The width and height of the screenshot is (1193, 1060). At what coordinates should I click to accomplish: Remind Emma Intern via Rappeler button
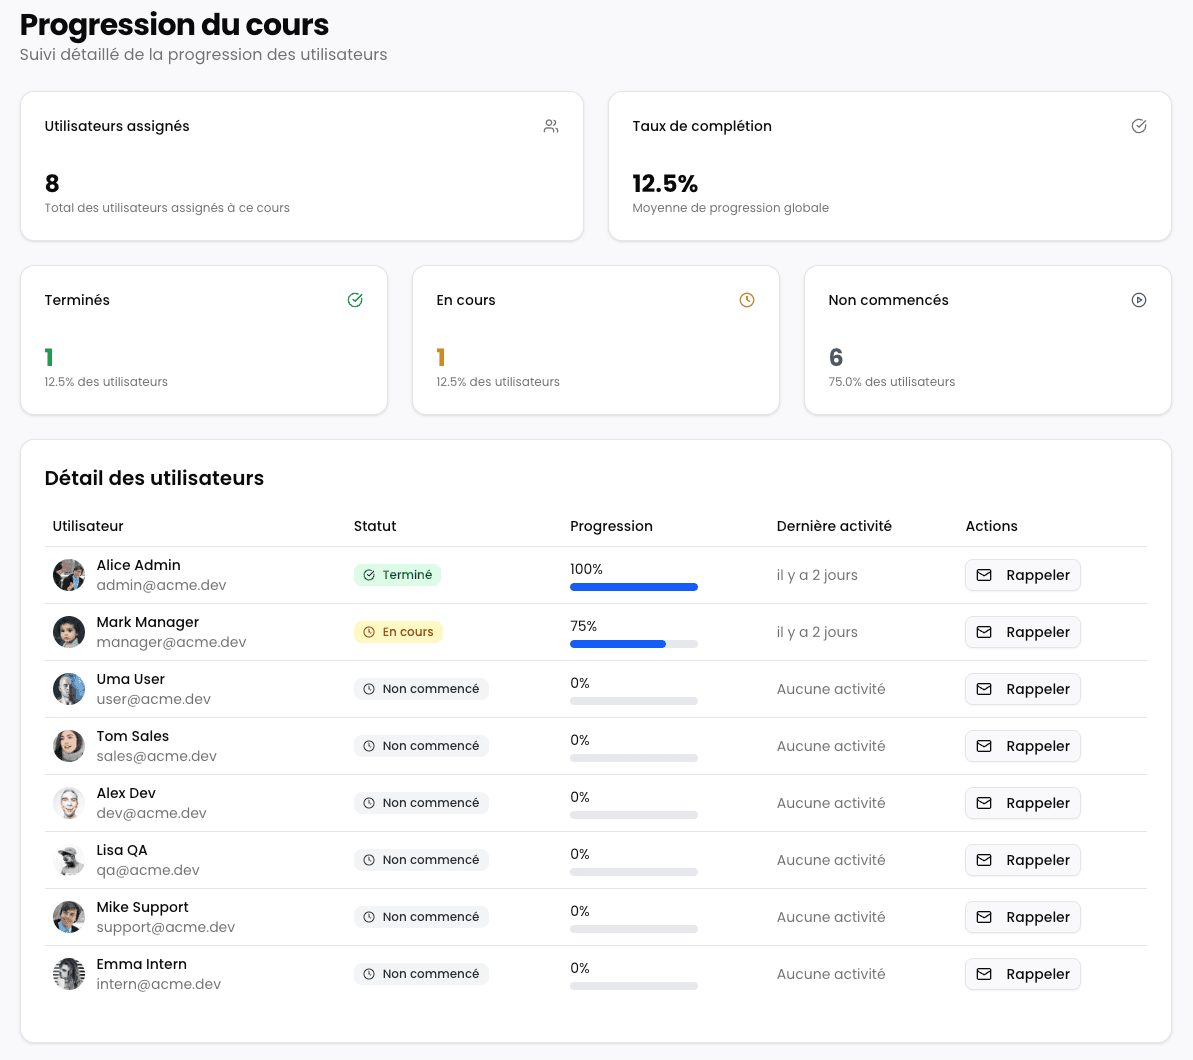[1022, 974]
